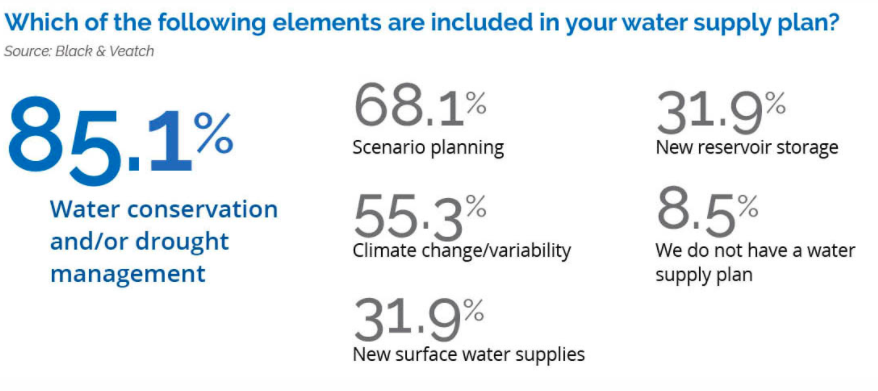Viewport: 878px width, 391px height.
Task: Click the Scenario planning label
Action: [428, 148]
